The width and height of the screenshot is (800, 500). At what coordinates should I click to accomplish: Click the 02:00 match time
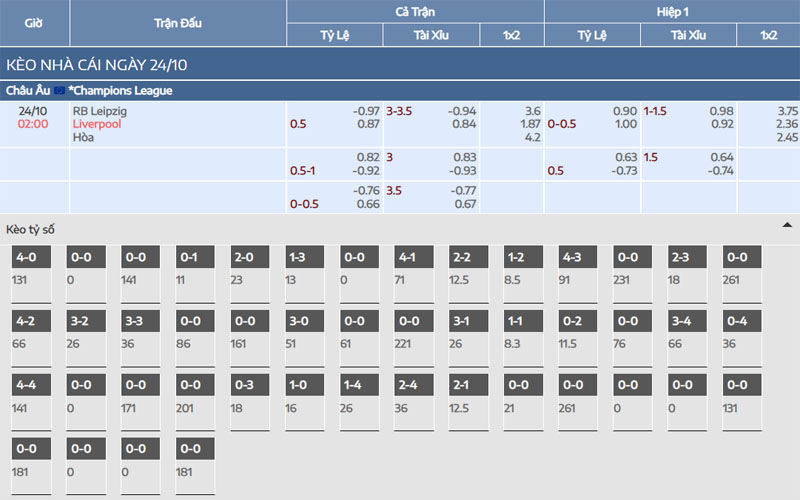coord(34,124)
